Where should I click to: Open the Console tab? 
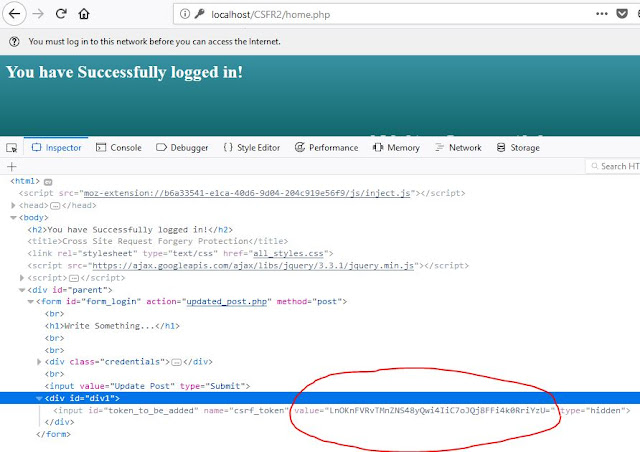[x=119, y=147]
